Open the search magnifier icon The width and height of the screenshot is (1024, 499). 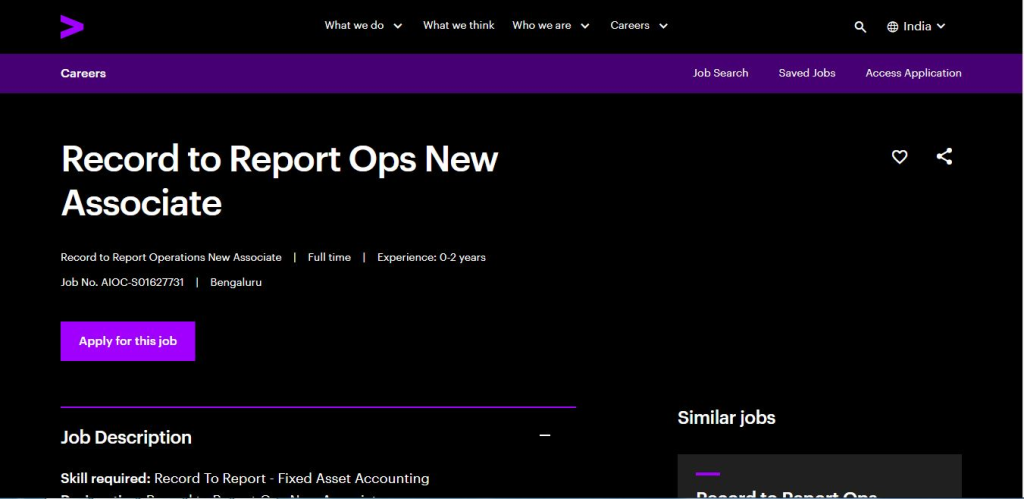point(860,27)
